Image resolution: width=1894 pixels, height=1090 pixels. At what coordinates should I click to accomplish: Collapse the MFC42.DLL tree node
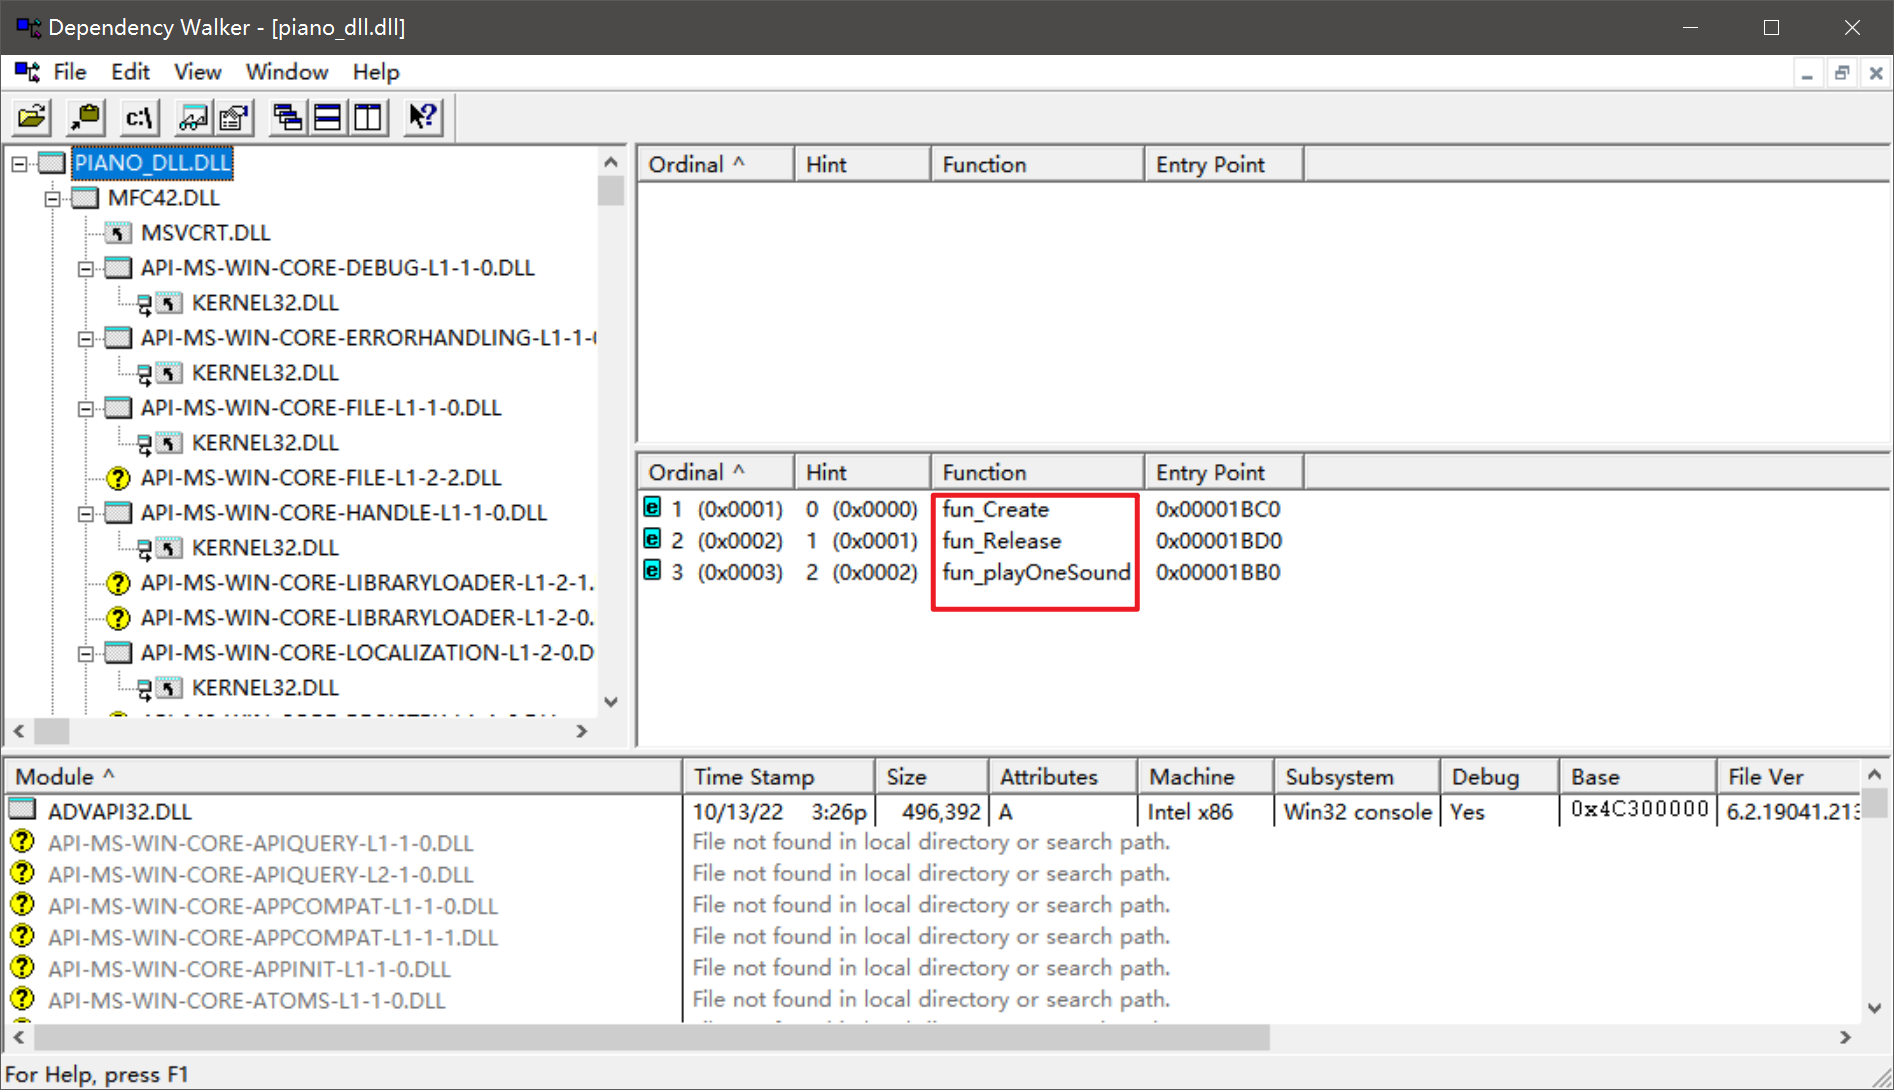(52, 198)
